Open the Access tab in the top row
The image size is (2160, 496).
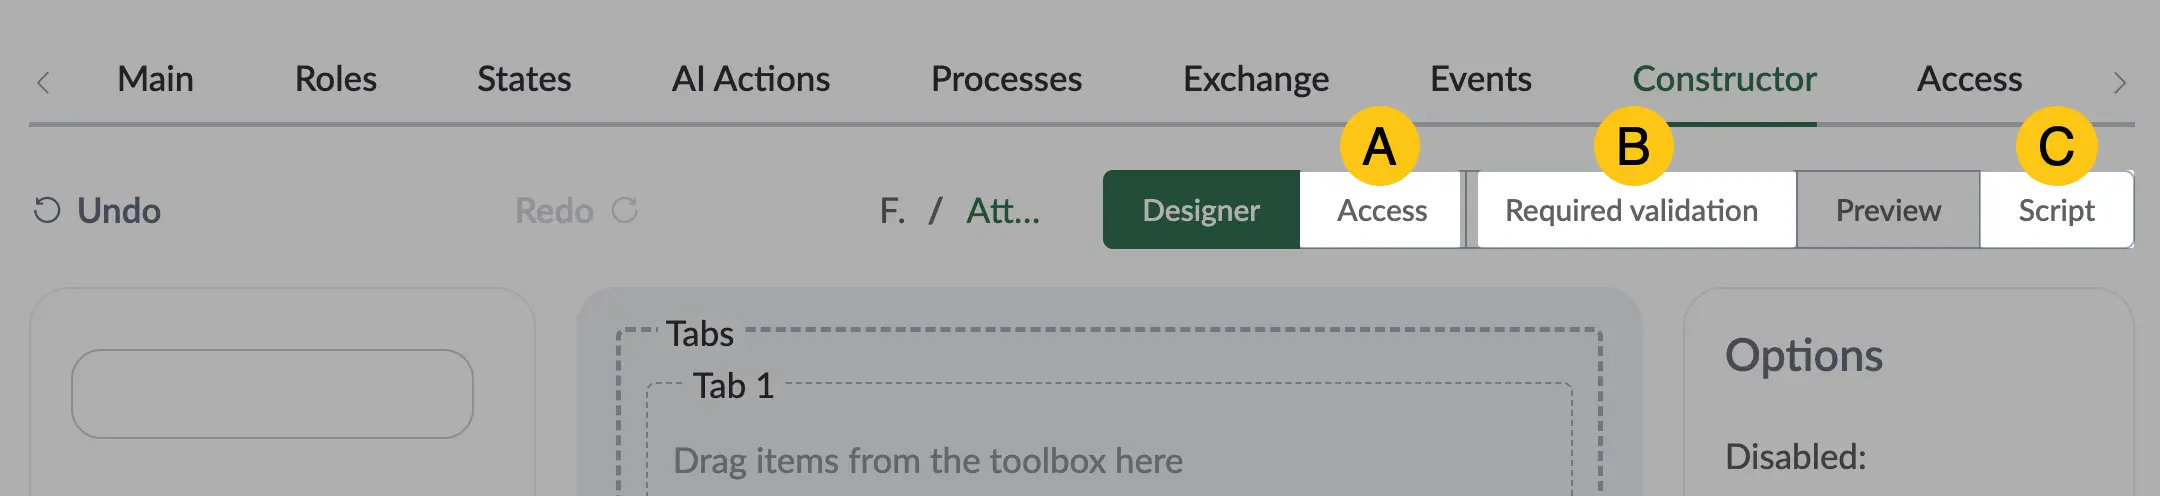(1969, 79)
